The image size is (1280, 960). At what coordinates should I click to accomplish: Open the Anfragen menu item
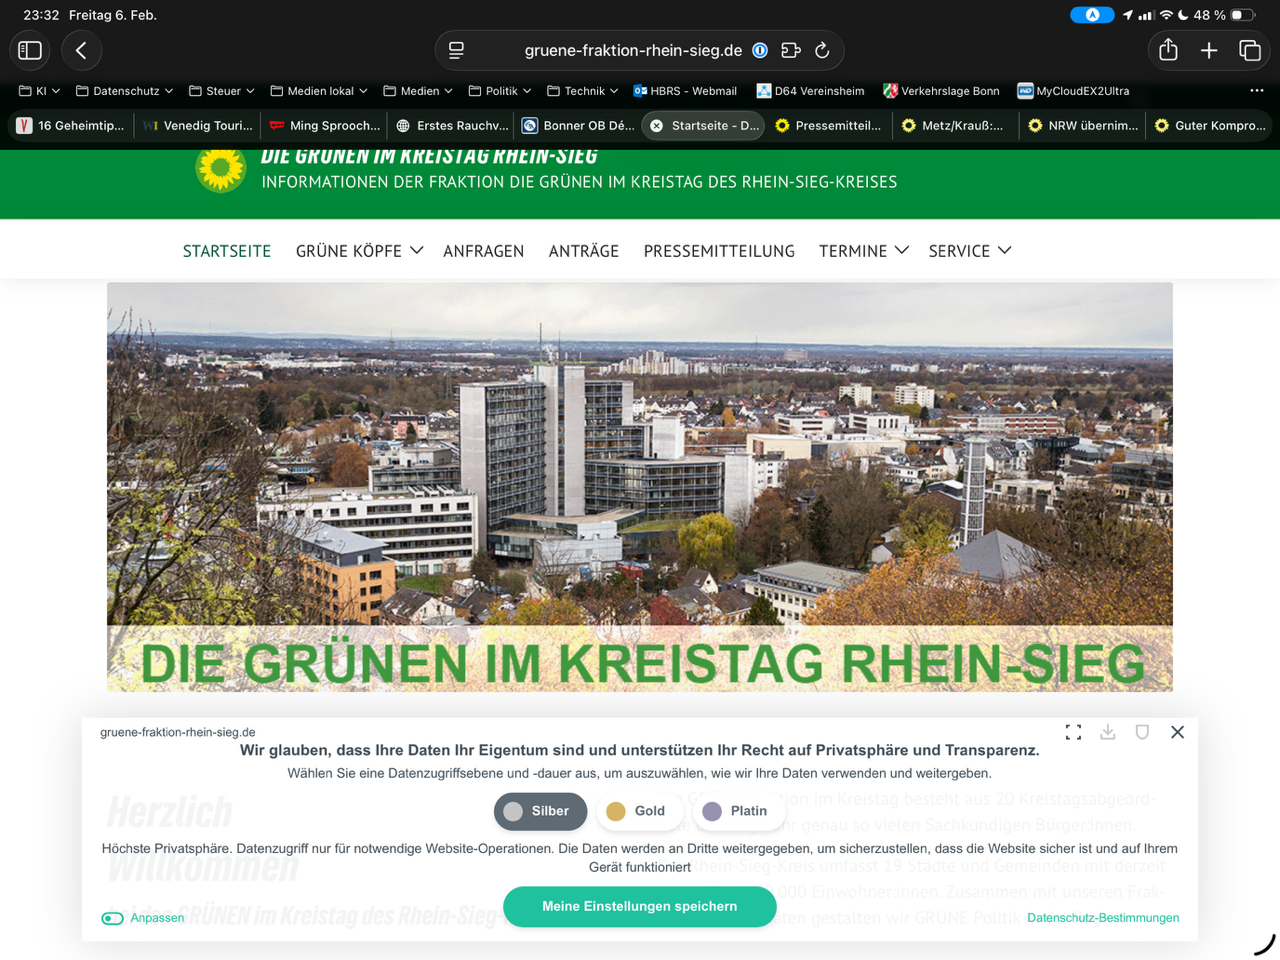tap(483, 251)
